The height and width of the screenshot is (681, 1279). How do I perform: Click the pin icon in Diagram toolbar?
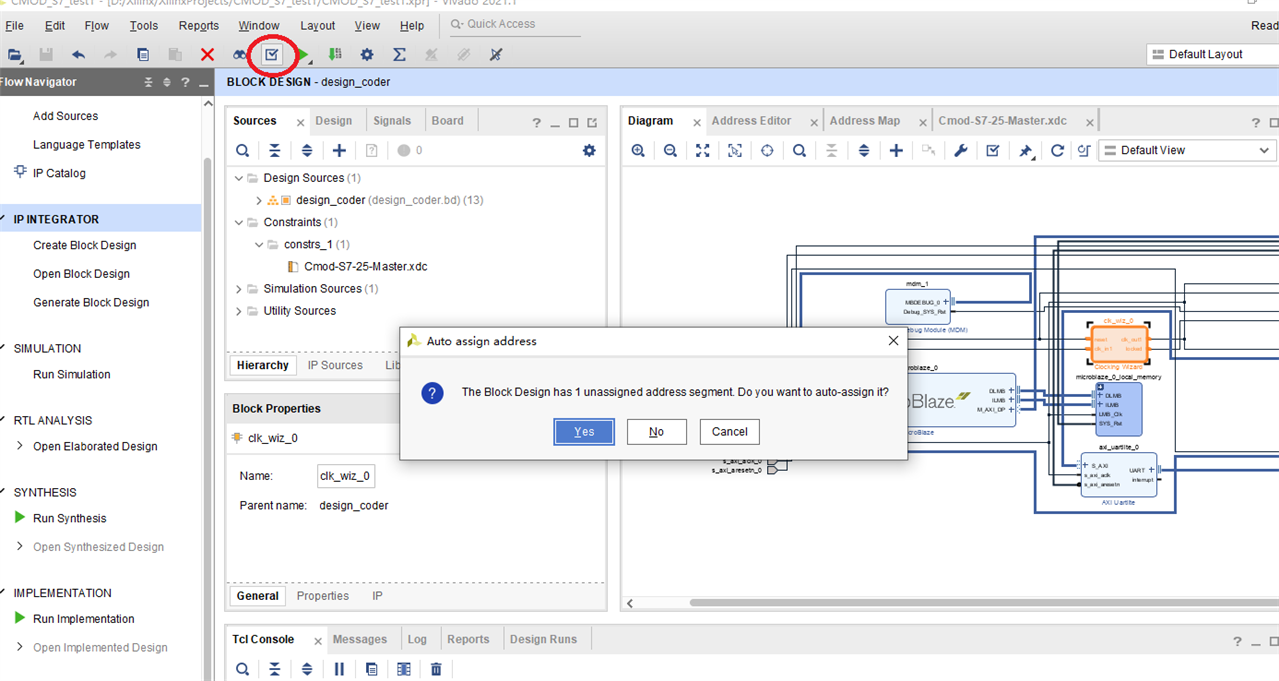pos(1025,151)
